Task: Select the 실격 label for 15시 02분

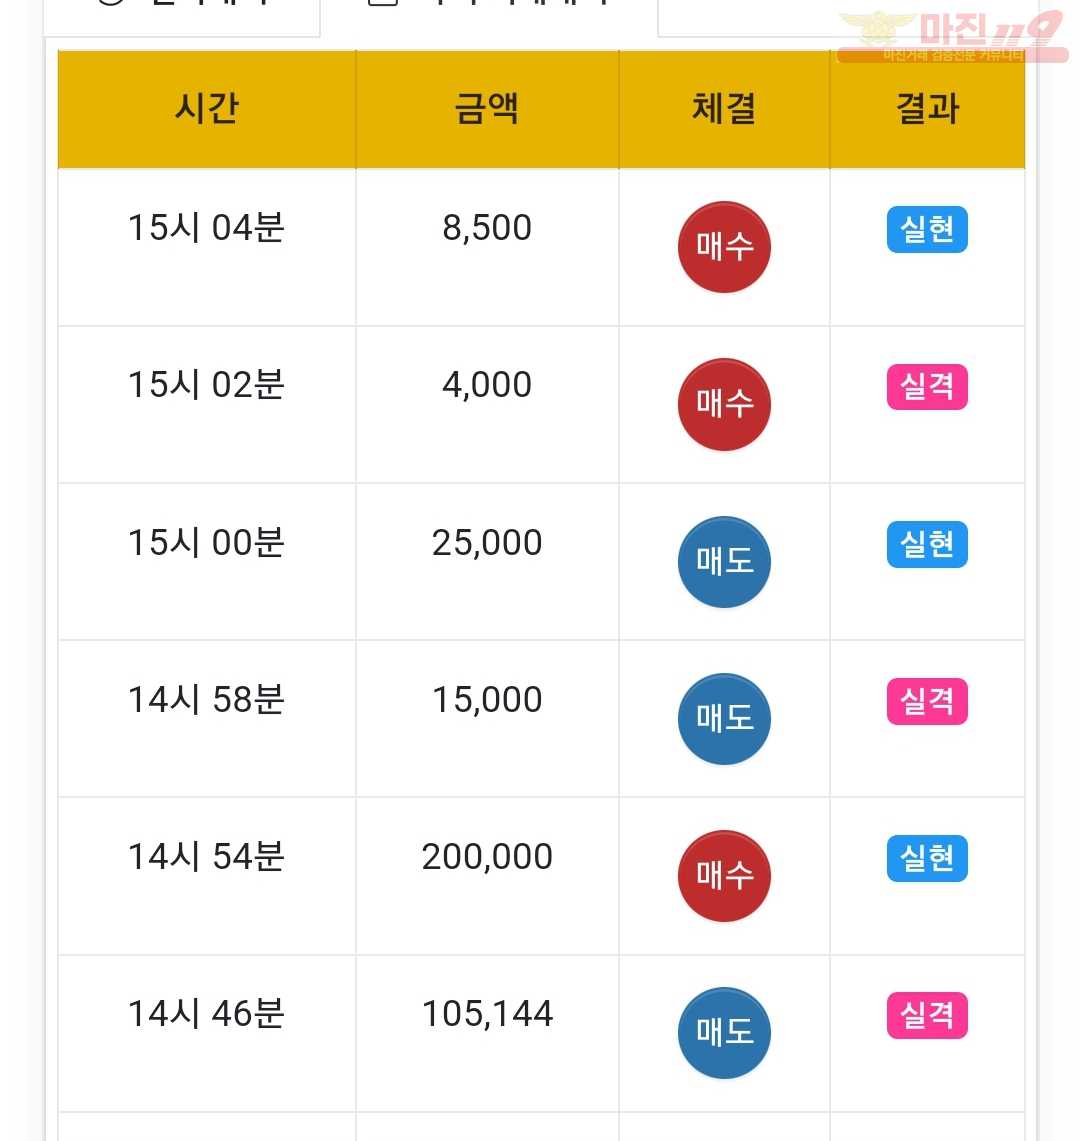Action: click(927, 386)
